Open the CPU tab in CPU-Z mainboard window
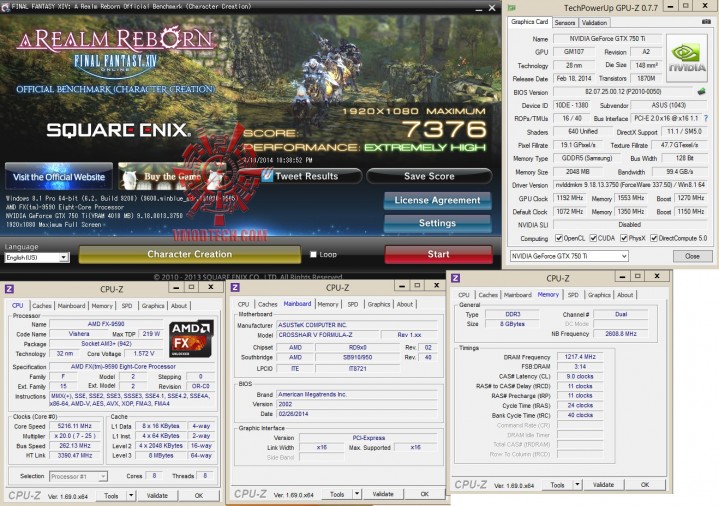The image size is (719, 506). [243, 304]
